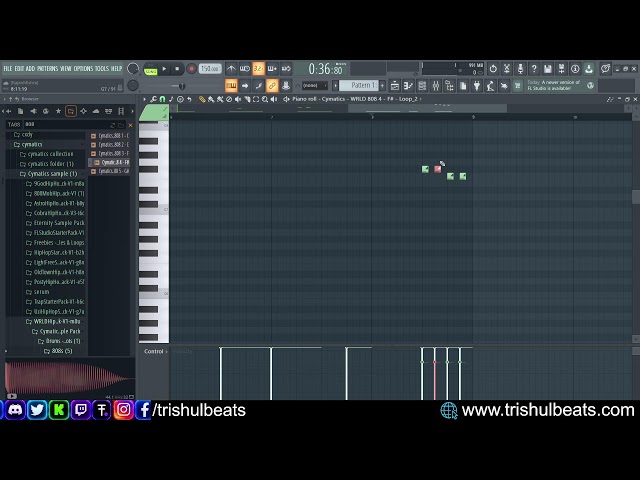640x480 pixels.
Task: Toggle blend recording overdub button
Action: (272, 69)
